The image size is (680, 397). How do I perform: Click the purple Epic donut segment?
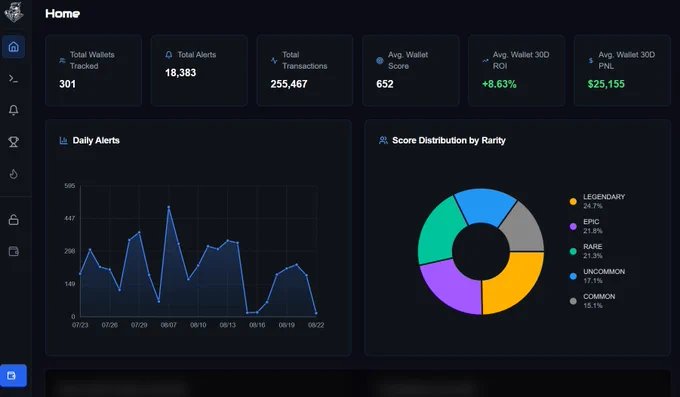tap(451, 286)
